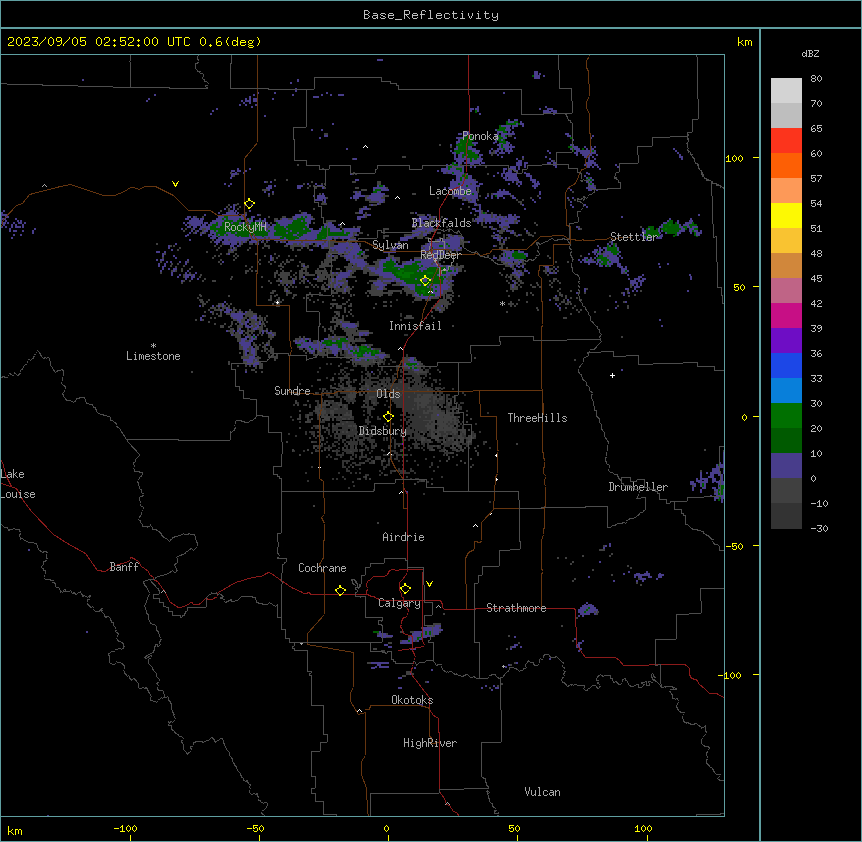This screenshot has height=842, width=862.
Task: Click the Didsbury town label
Action: 383,431
